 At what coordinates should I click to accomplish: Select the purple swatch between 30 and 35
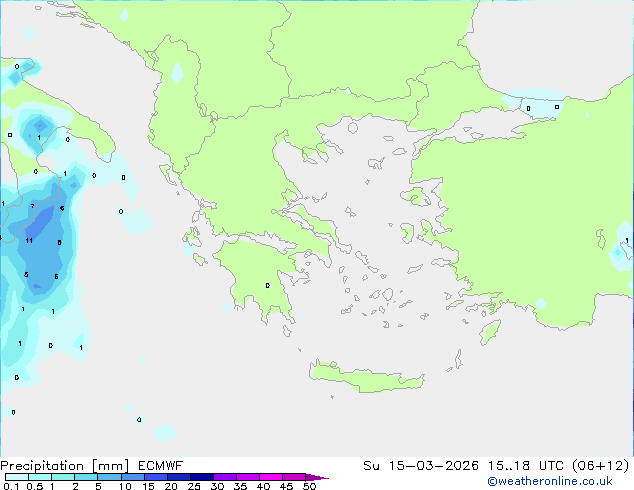click(x=225, y=477)
